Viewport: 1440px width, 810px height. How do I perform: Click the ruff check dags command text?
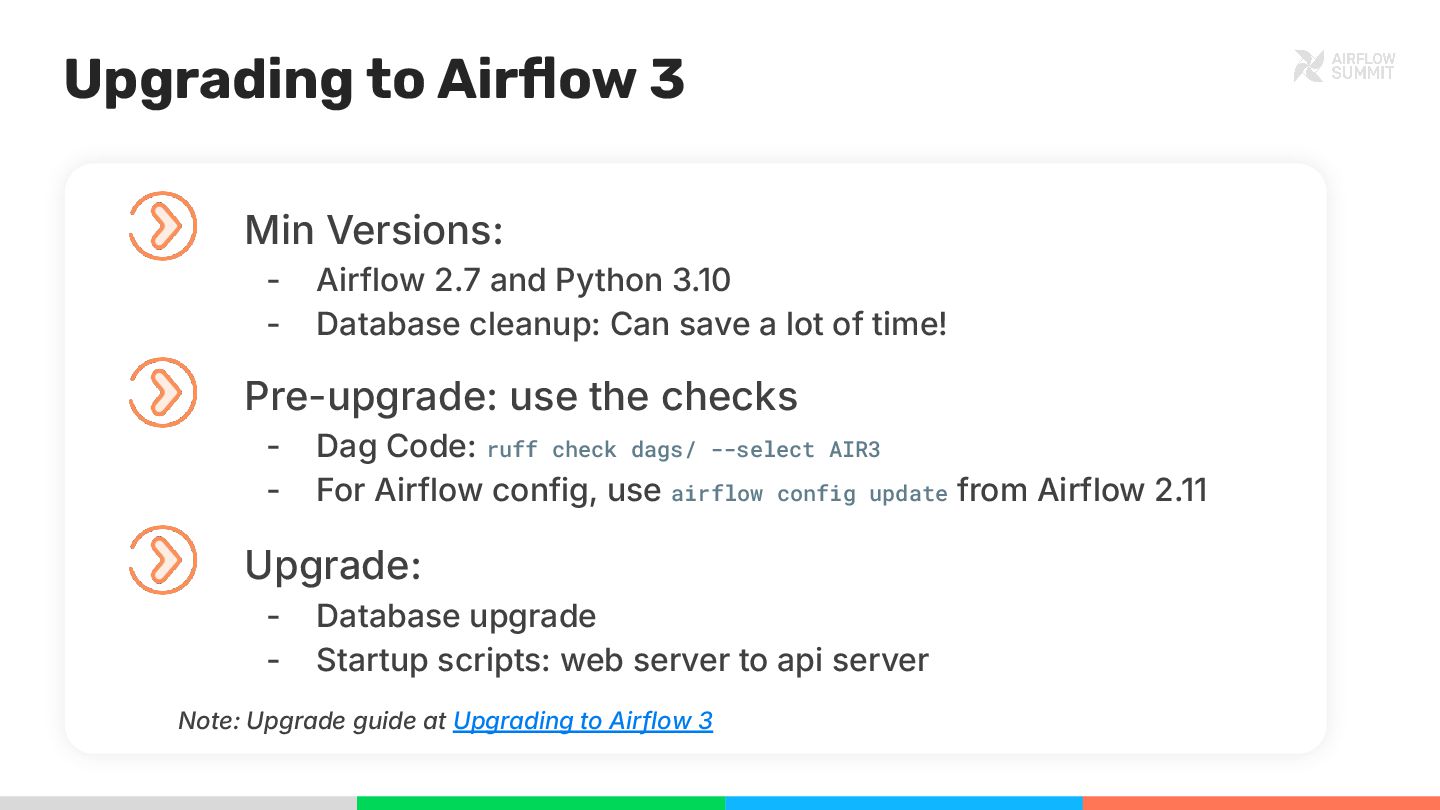pos(683,450)
